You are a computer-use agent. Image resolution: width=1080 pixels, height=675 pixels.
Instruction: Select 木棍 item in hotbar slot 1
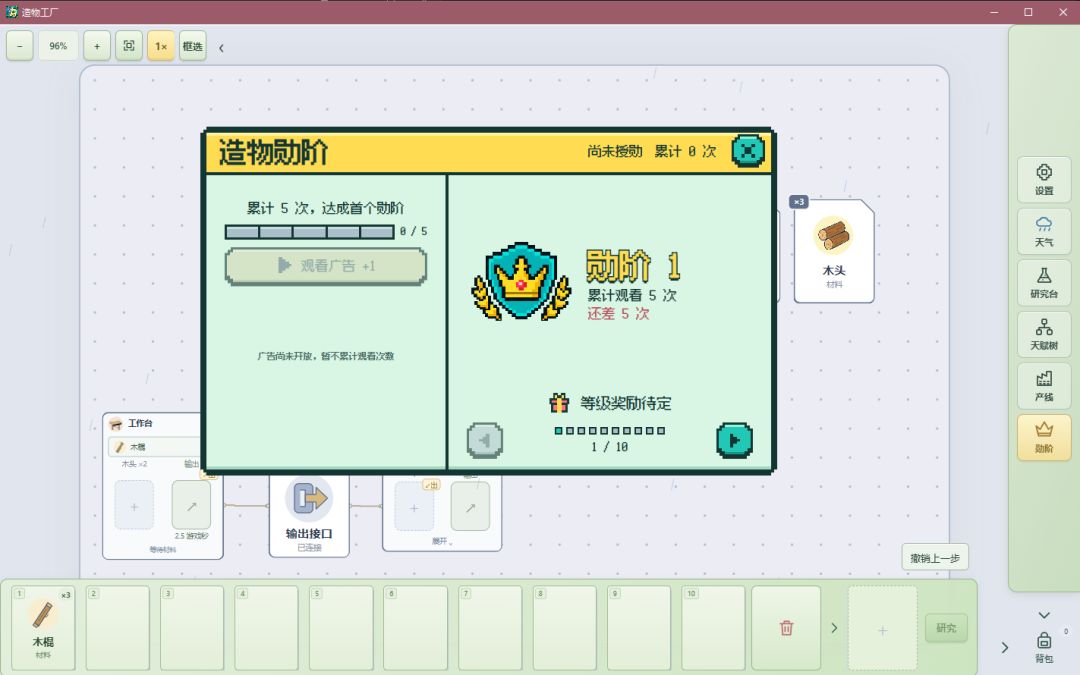(43, 627)
